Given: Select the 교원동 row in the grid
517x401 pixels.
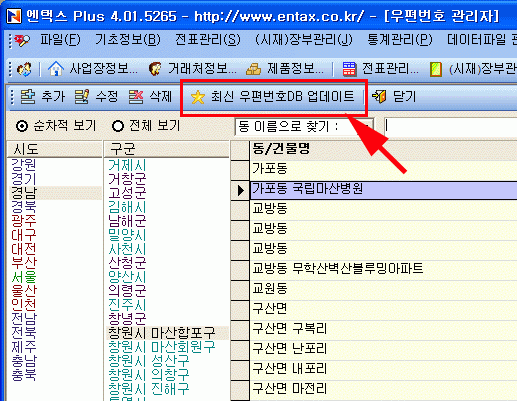Looking at the screenshot, I should click(x=383, y=289).
